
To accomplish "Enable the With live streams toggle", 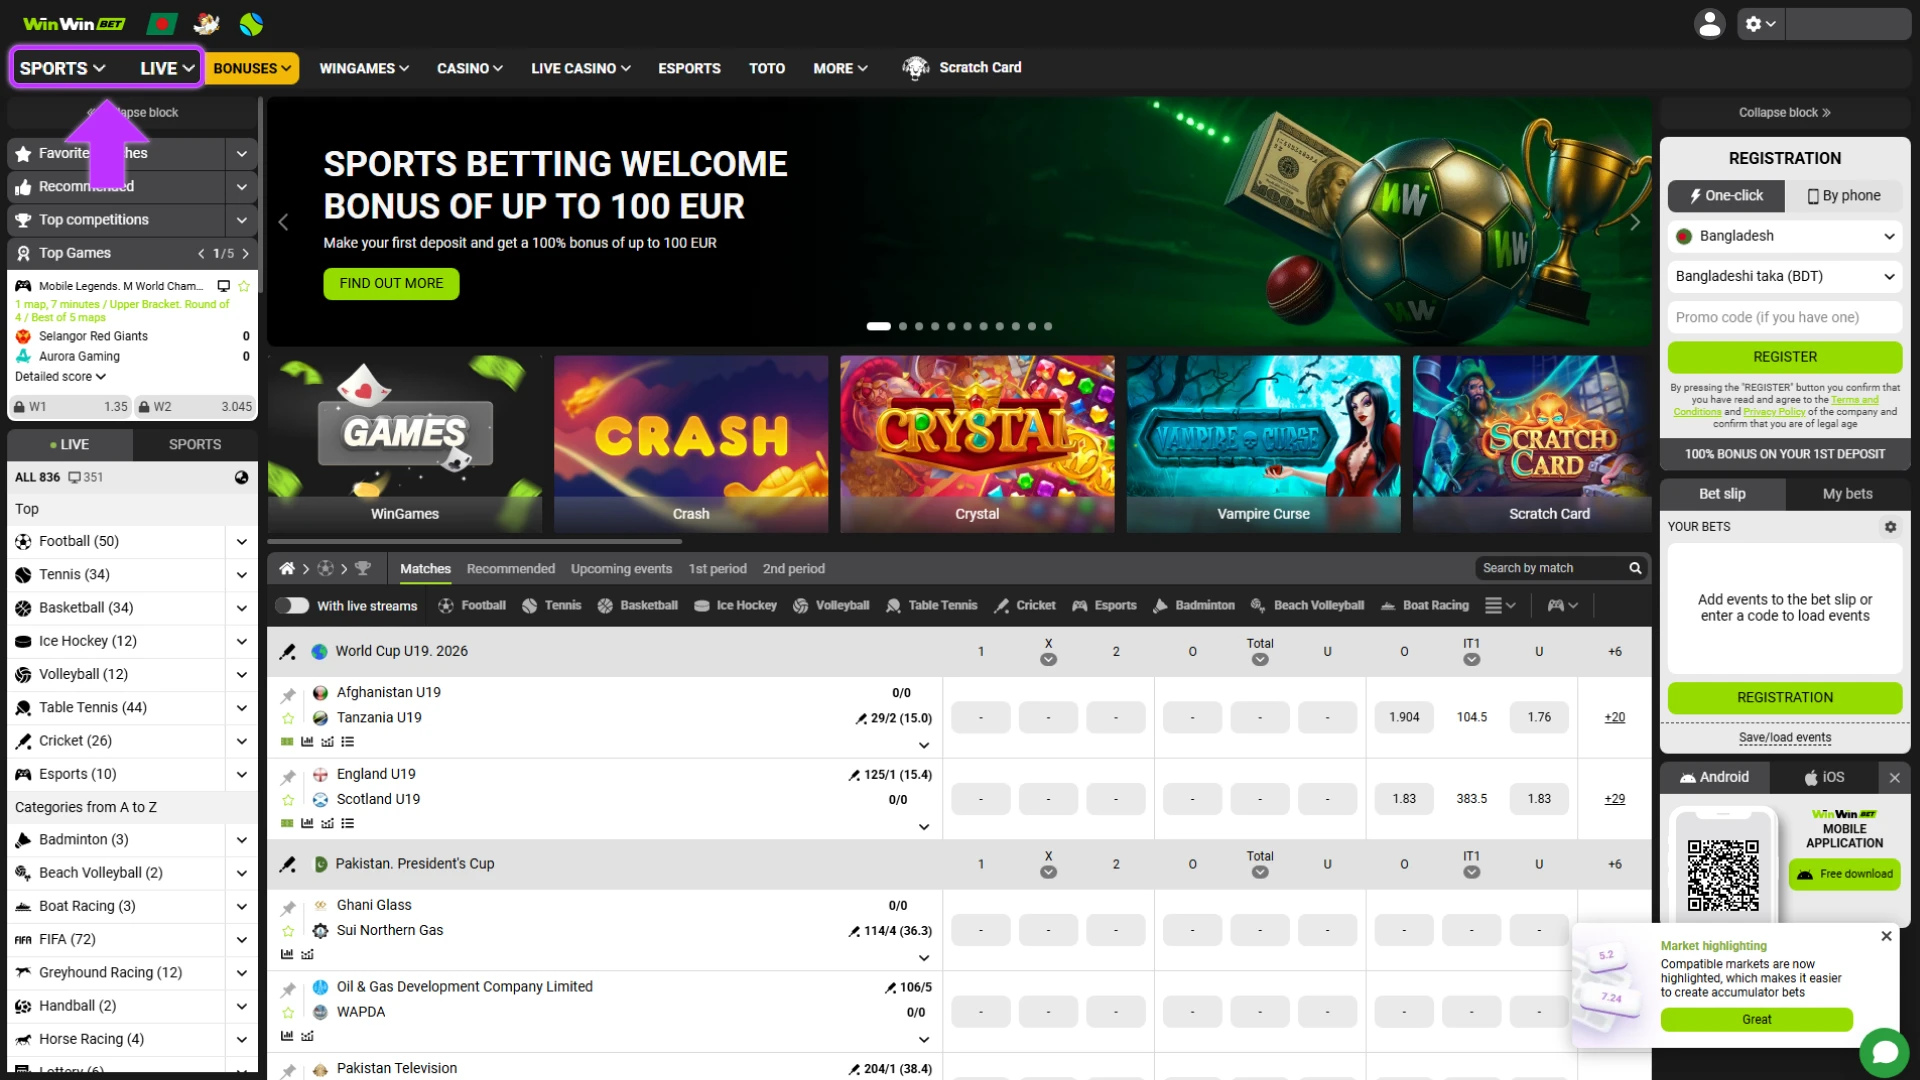I will tap(292, 605).
